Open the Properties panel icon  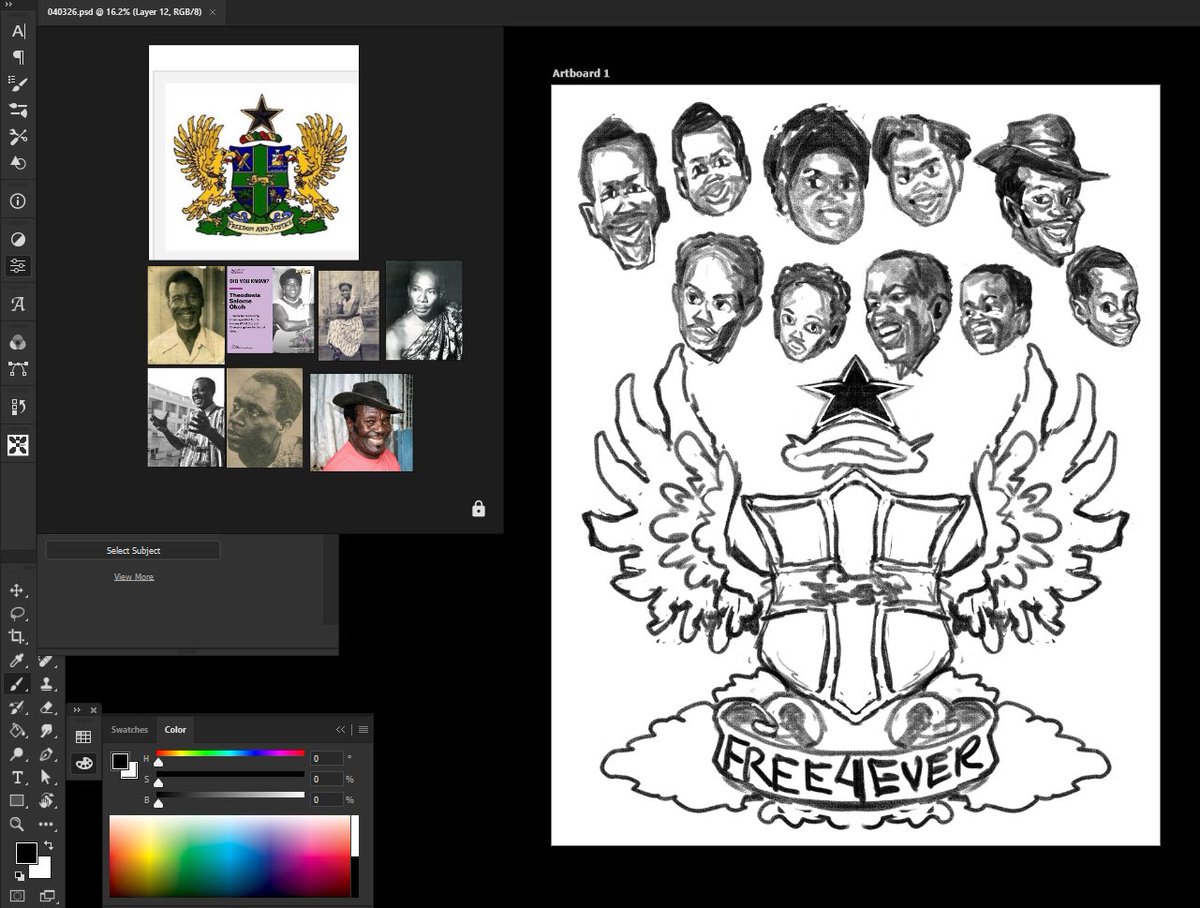coord(18,266)
